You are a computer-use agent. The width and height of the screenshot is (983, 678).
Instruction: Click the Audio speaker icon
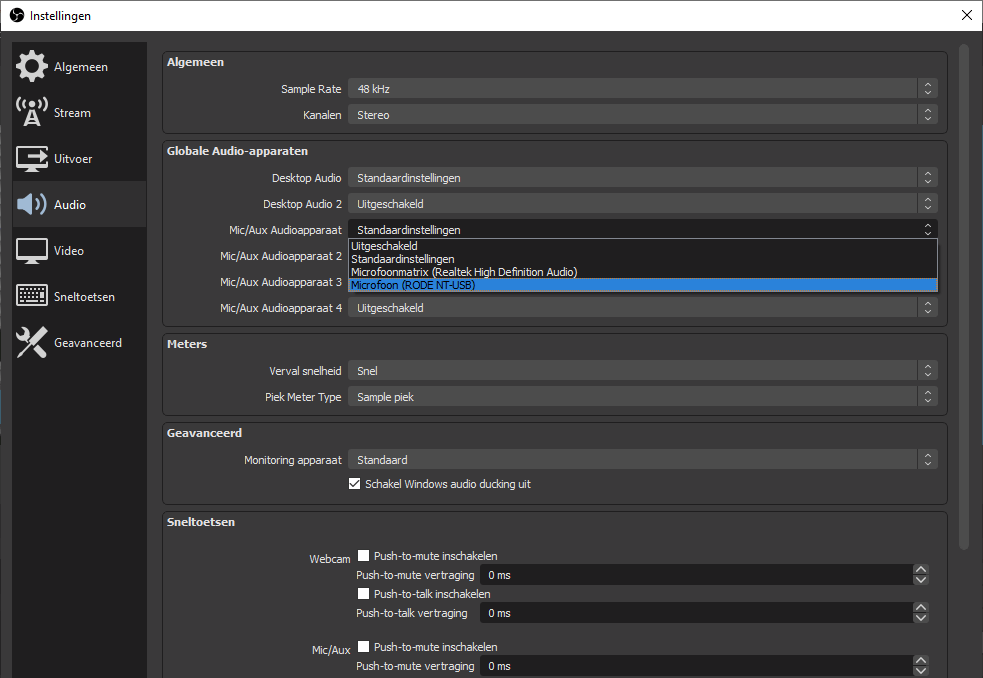pos(31,204)
